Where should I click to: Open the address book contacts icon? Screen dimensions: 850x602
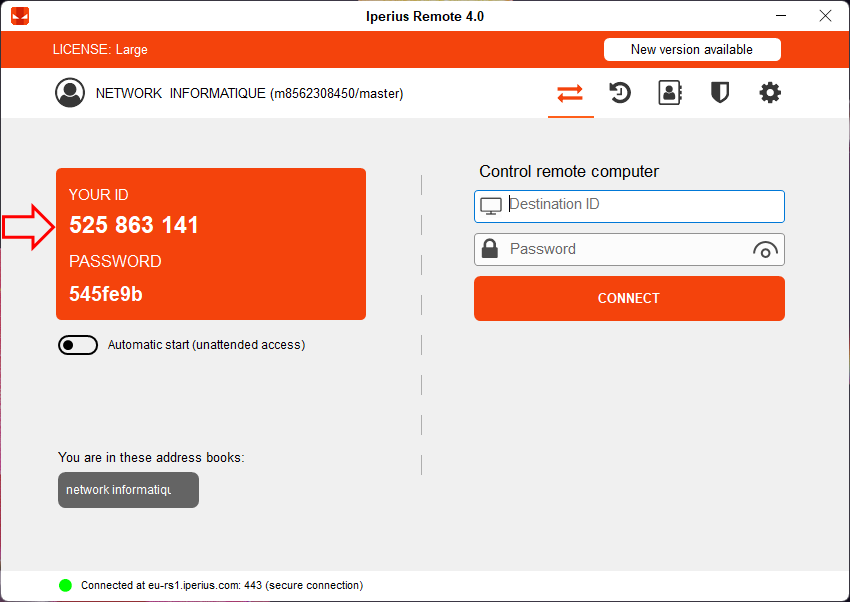(670, 93)
